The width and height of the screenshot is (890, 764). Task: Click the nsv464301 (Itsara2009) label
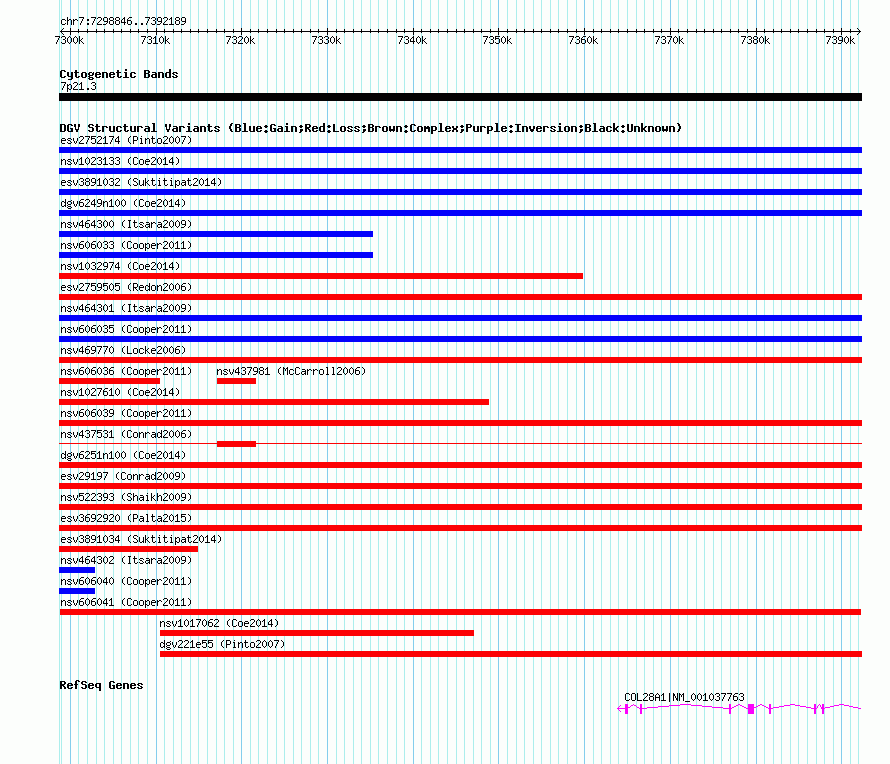tap(126, 308)
